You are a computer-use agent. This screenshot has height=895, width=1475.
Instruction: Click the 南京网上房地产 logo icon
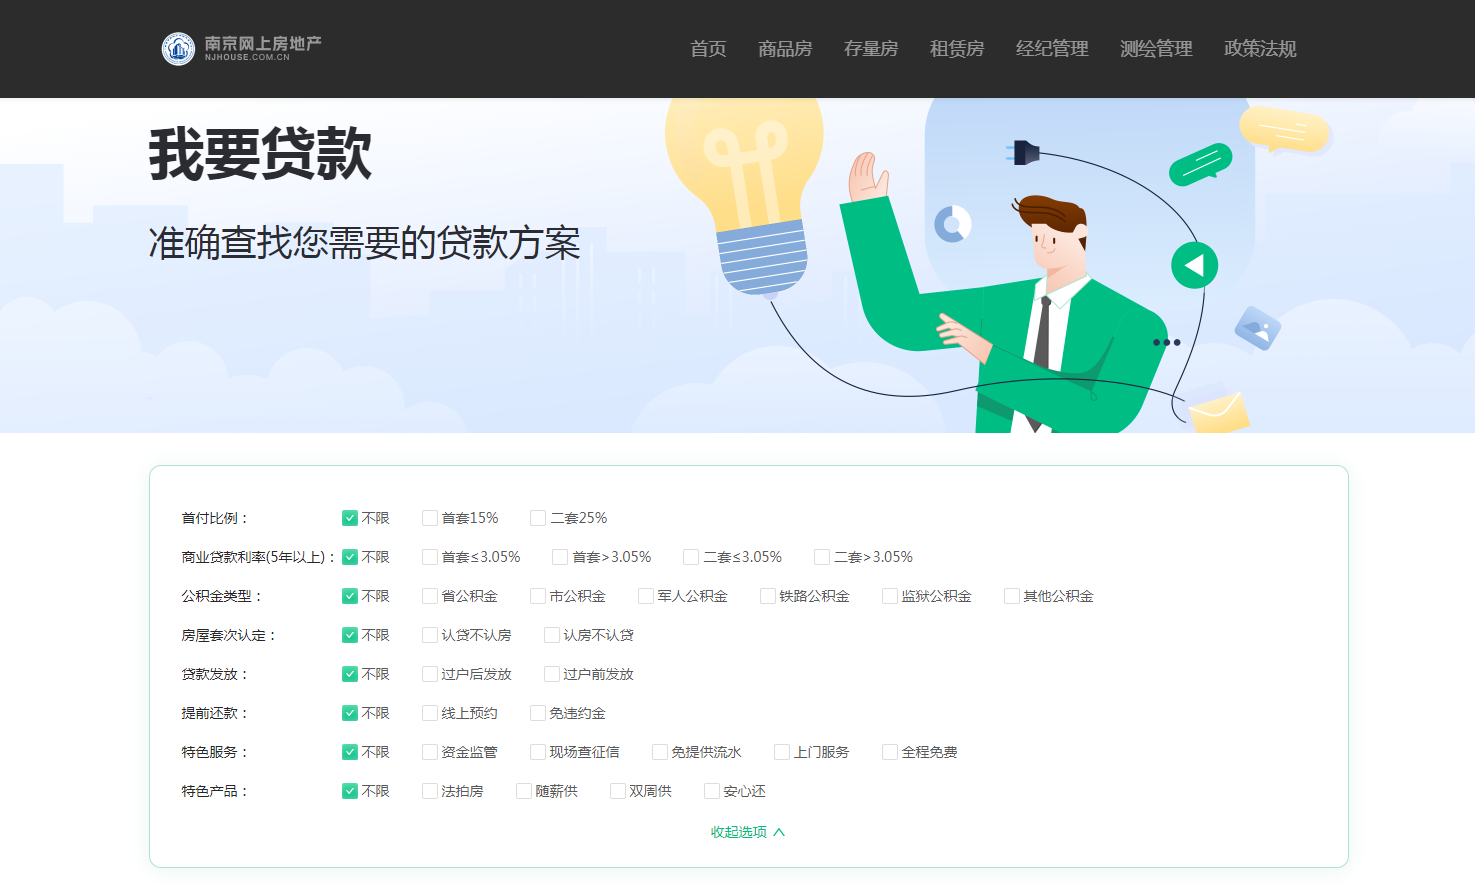178,48
